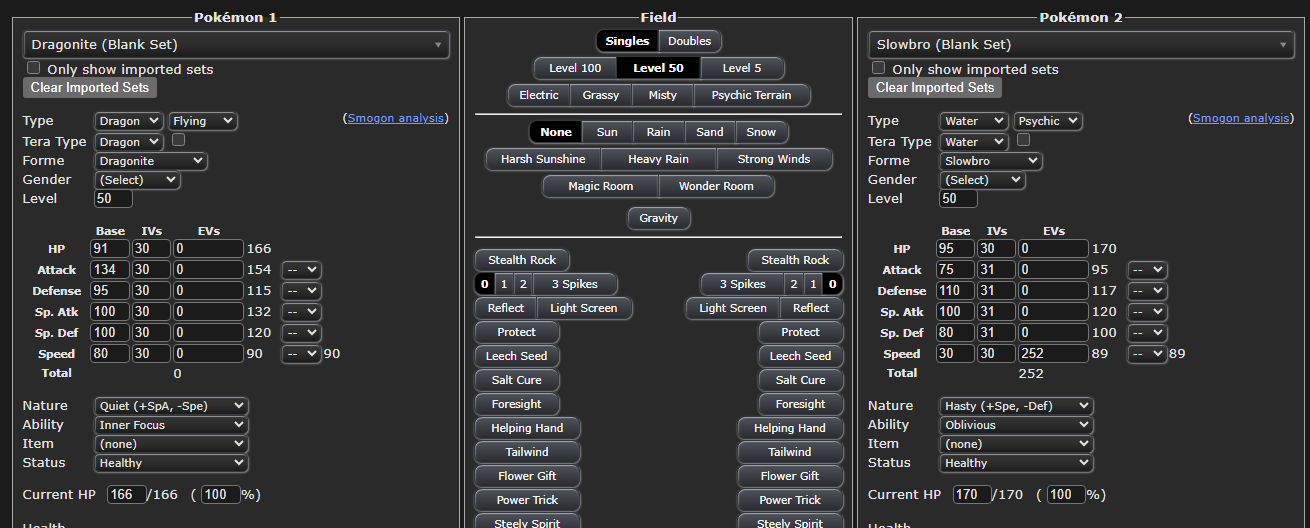The image size is (1310, 528).
Task: Toggle Tailwind on Pokémon 2's side
Action: 790,452
